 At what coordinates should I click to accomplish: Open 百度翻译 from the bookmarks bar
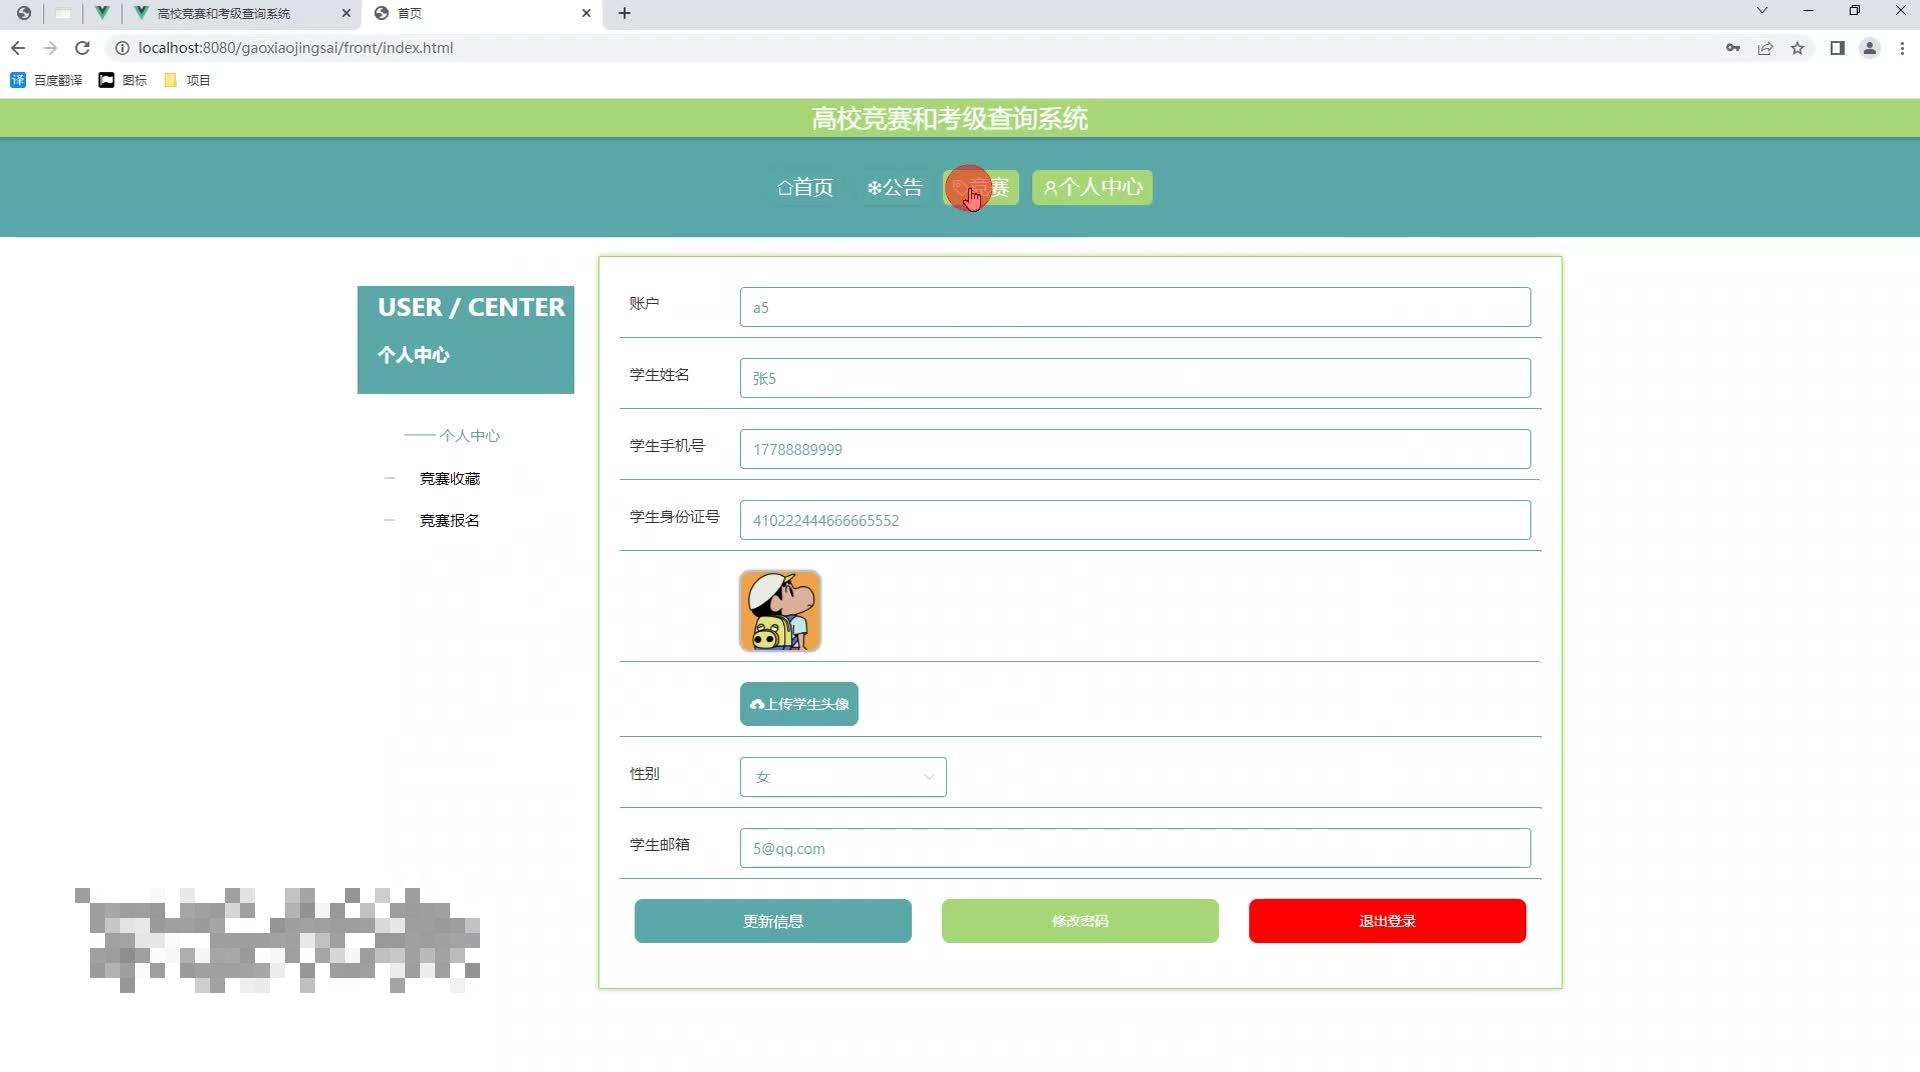tap(46, 80)
